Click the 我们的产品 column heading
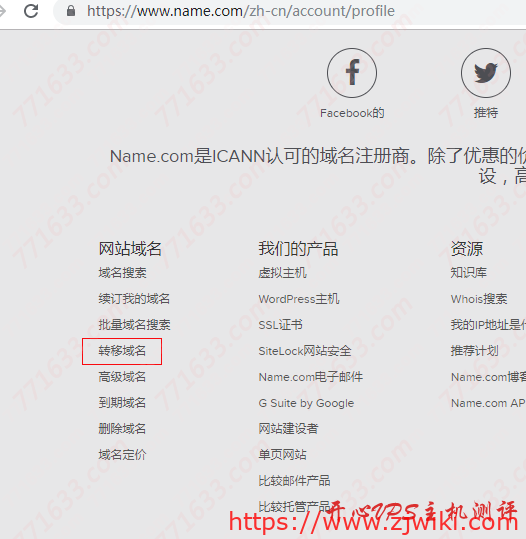The height and width of the screenshot is (539, 526). tap(298, 249)
